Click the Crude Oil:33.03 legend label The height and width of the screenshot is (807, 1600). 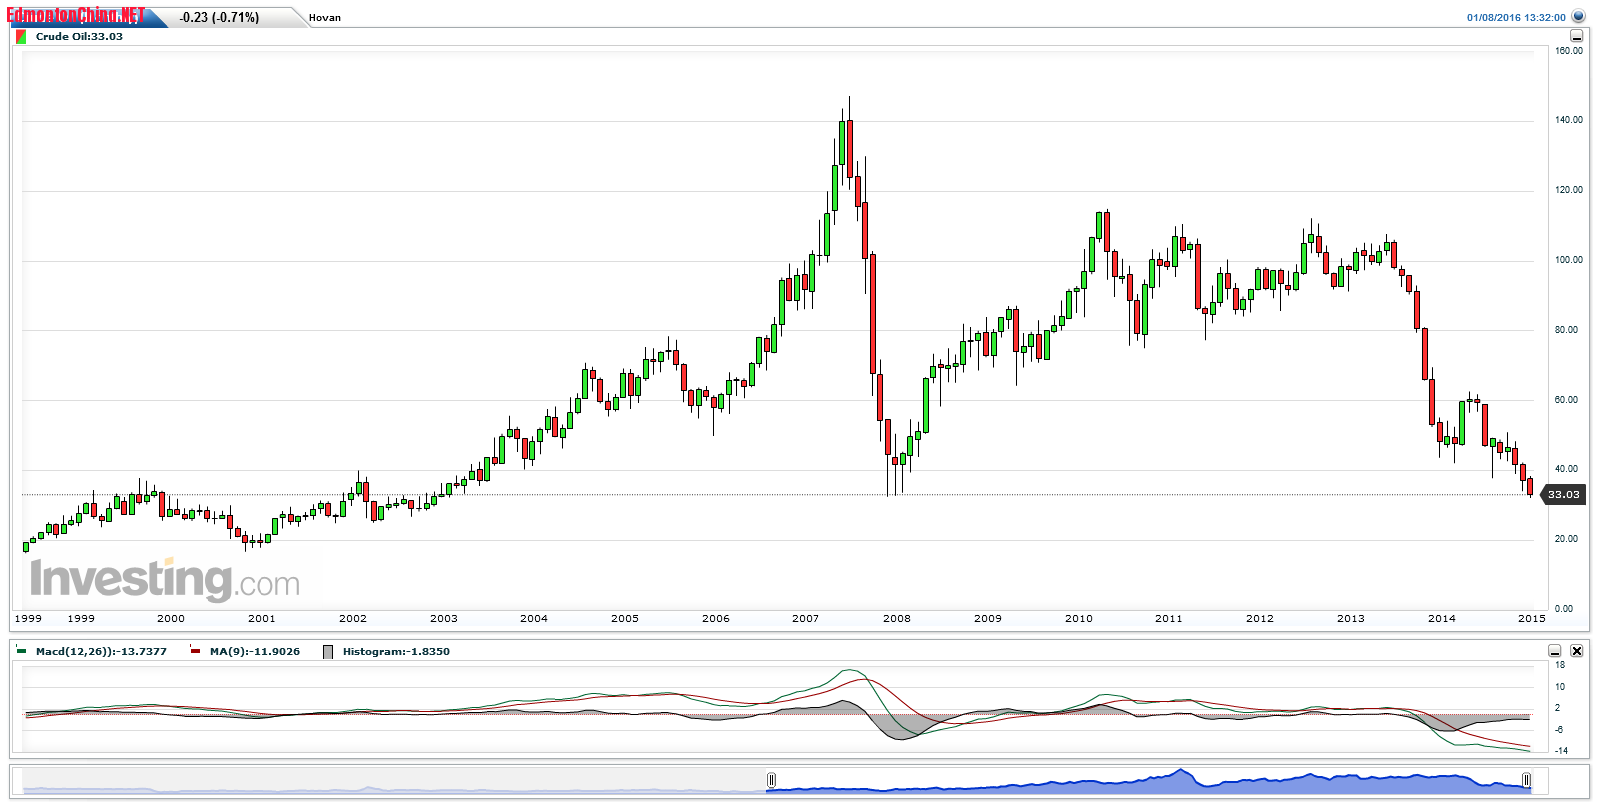(79, 37)
